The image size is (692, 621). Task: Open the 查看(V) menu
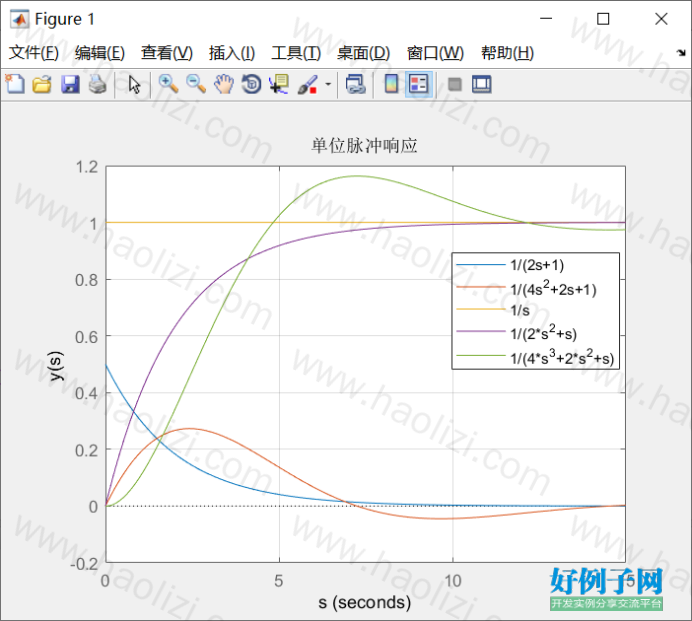167,53
